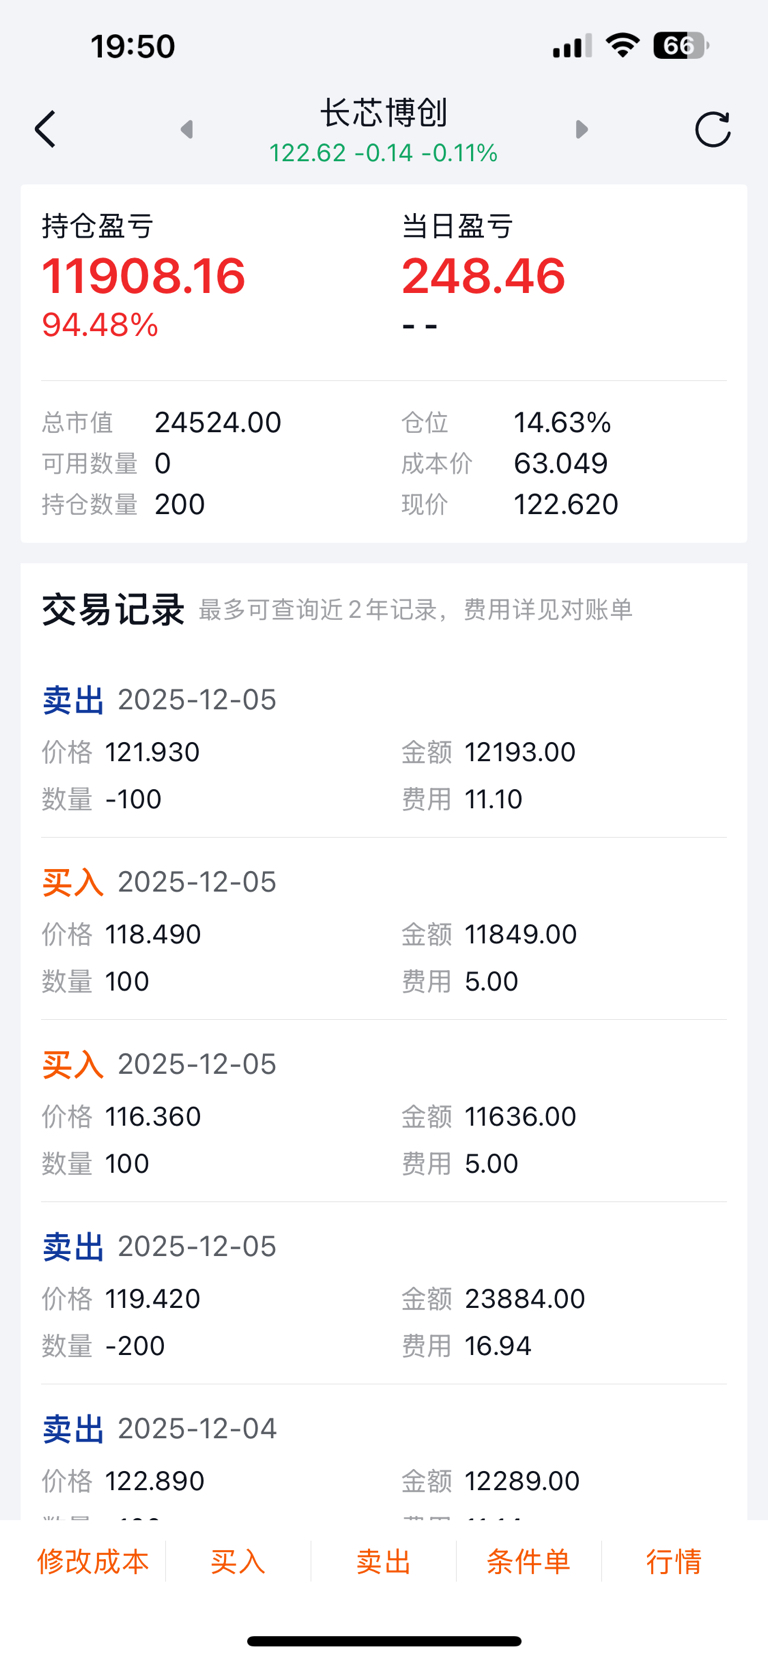
Task: Tap the cellular signal bars
Action: pyautogui.click(x=571, y=46)
